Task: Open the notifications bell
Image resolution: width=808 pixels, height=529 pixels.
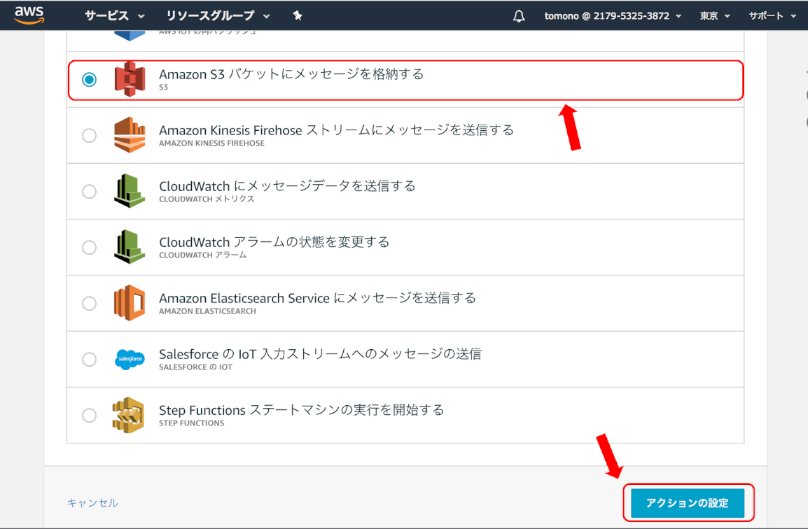Action: 519,16
